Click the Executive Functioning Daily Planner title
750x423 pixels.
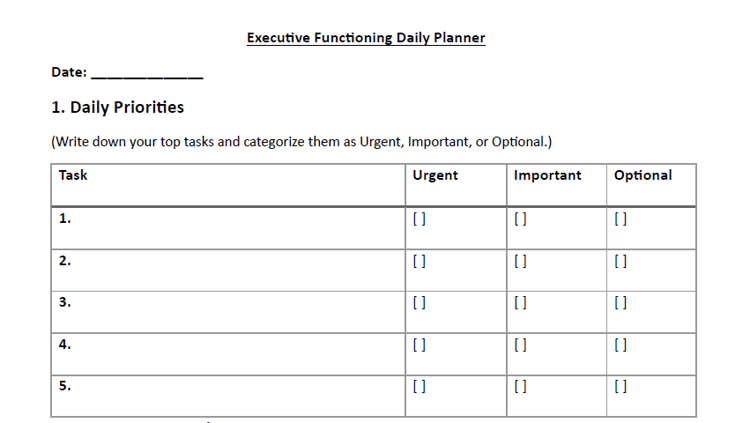click(x=366, y=38)
